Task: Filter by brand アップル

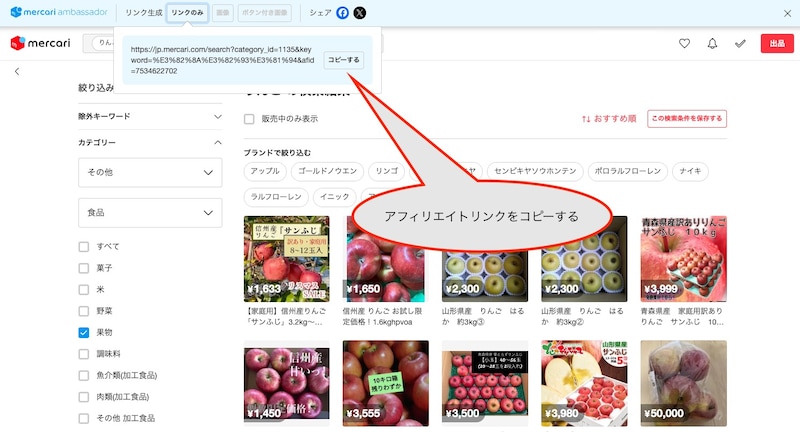Action: point(265,171)
